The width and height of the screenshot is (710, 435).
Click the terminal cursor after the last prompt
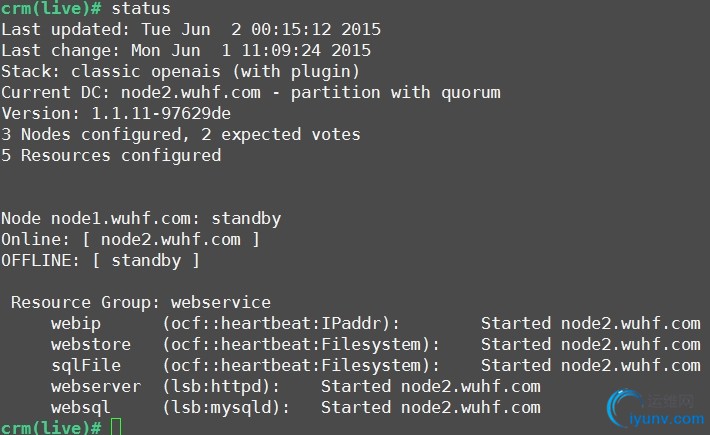(116, 427)
